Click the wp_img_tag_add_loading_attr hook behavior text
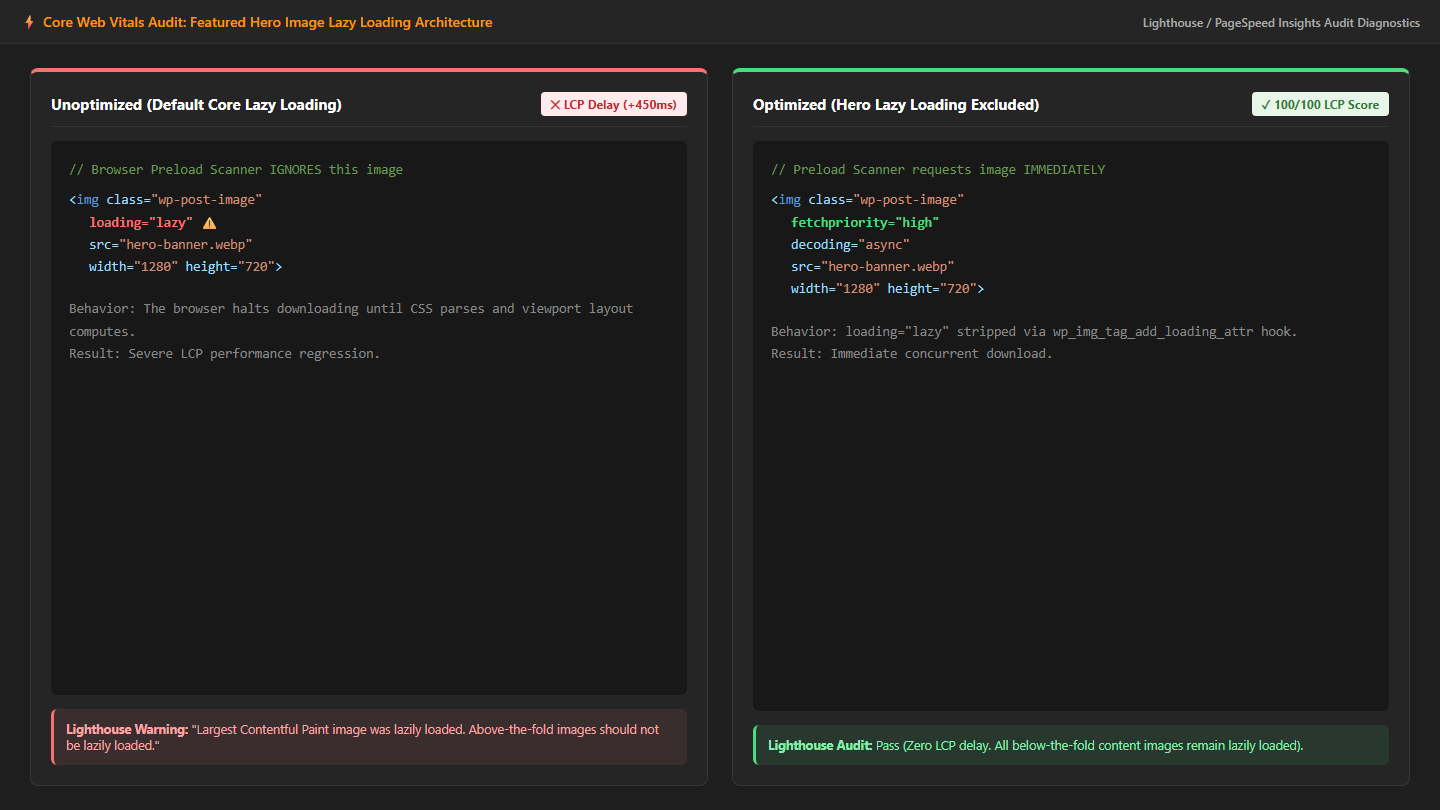Screen dimensions: 1440x810 tap(1034, 331)
